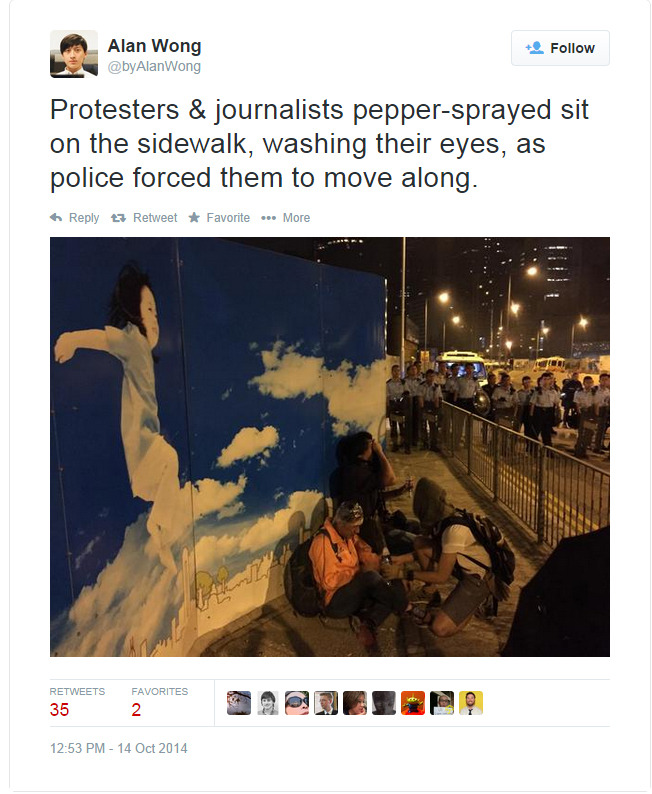
Task: Open the first retweeter avatar
Action: (239, 703)
